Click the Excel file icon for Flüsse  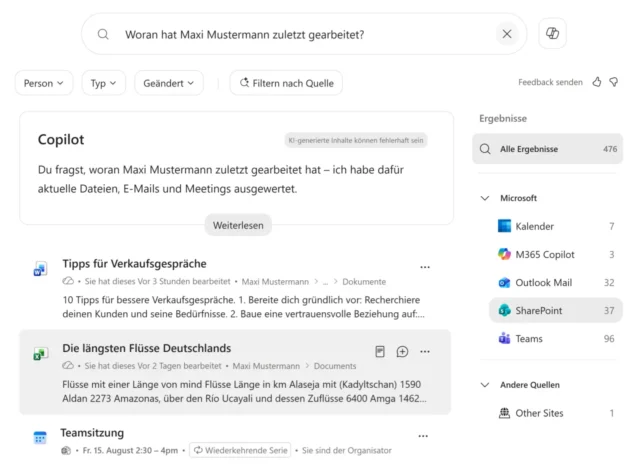pos(40,354)
